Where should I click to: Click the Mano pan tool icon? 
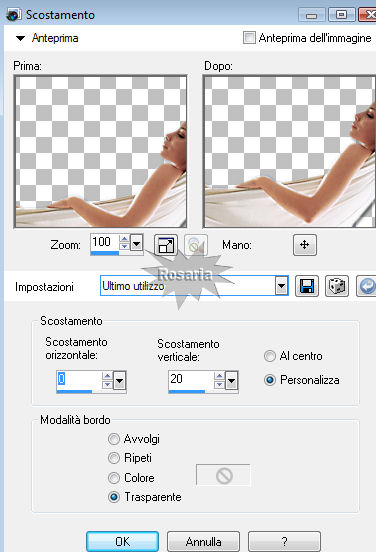tap(305, 245)
